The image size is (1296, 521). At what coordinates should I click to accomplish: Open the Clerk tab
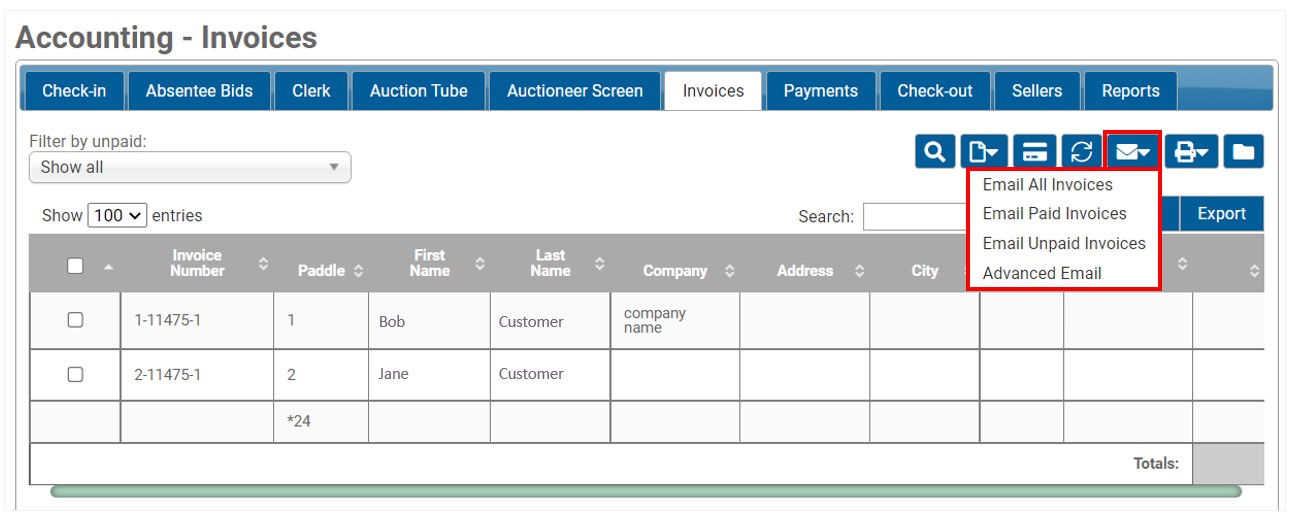[311, 91]
